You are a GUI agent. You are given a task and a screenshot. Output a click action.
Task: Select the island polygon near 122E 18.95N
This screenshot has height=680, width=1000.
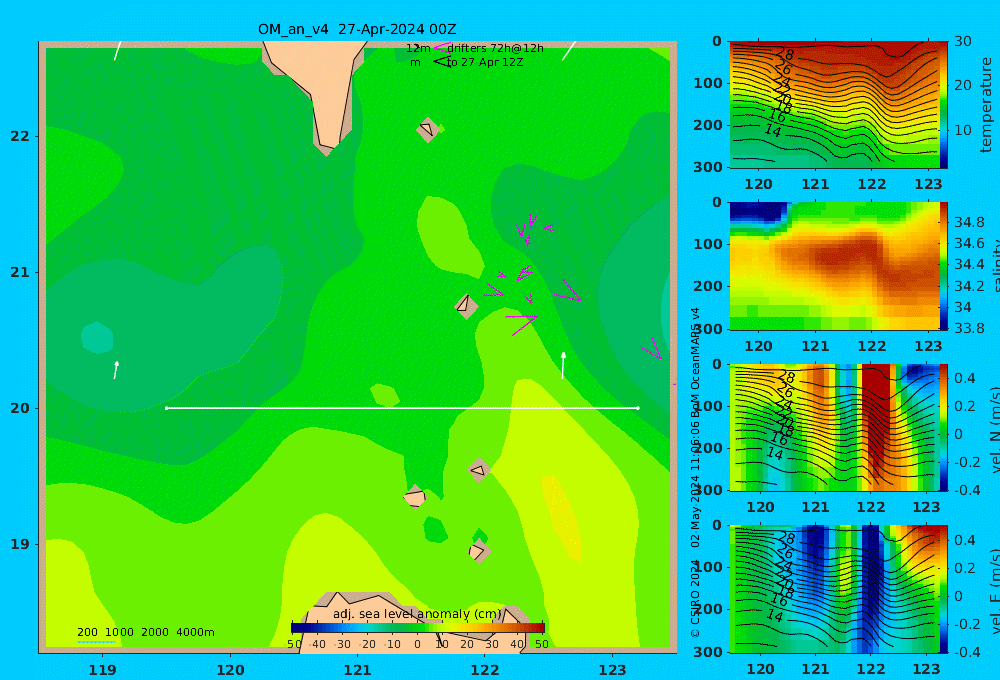(x=478, y=551)
